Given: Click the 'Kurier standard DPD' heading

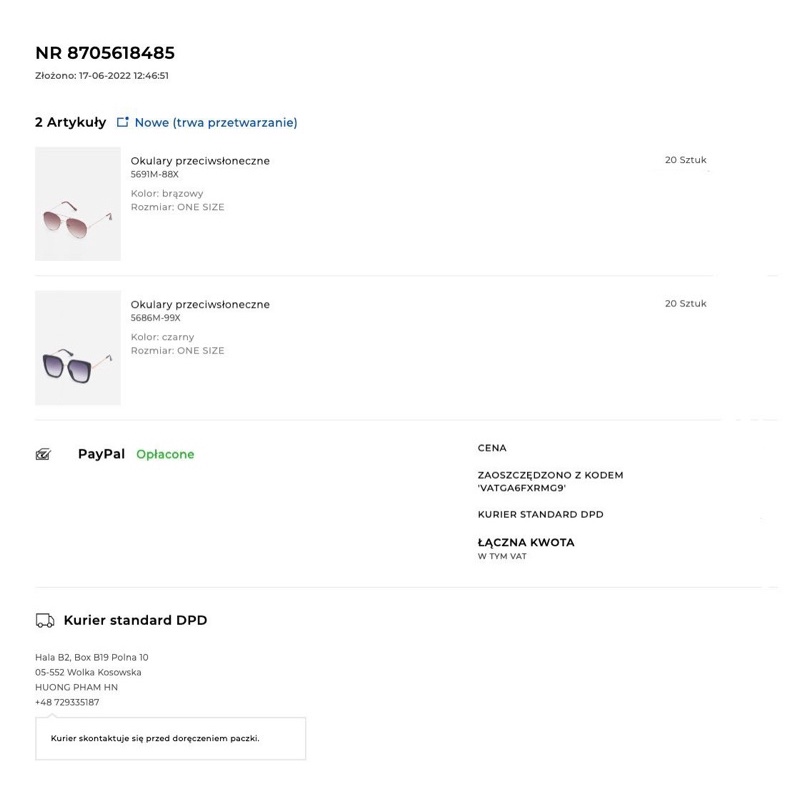Looking at the screenshot, I should 135,620.
